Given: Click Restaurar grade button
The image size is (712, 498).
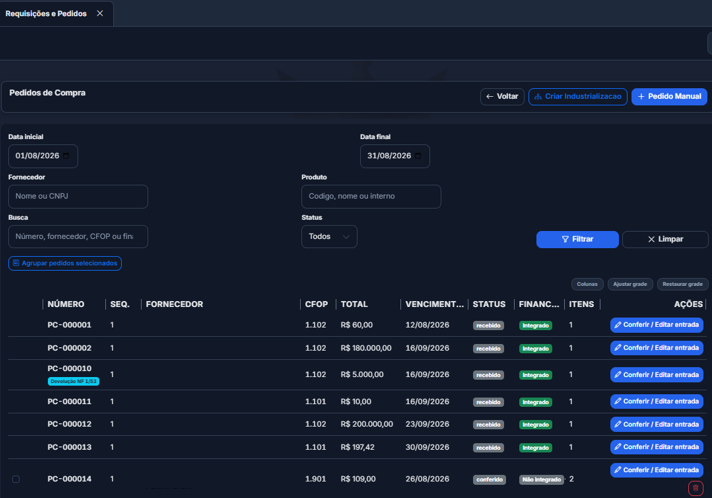Looking at the screenshot, I should click(682, 284).
